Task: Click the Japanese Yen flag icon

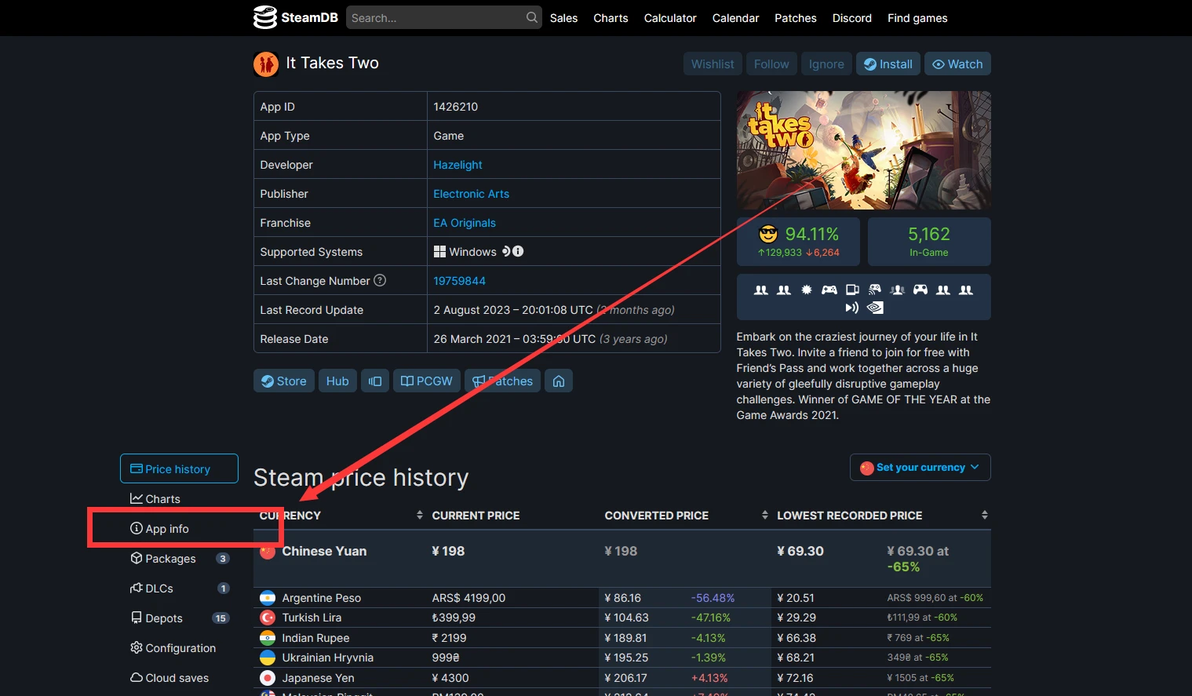Action: coord(268,678)
